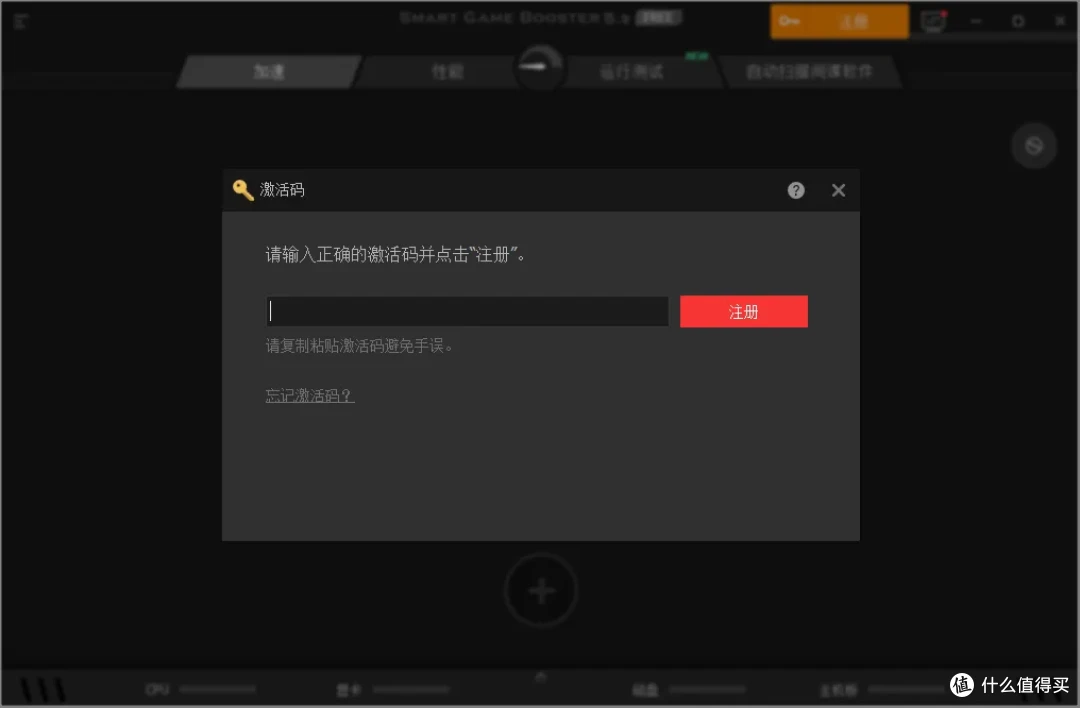Click the round gauge dial icon between tabs
This screenshot has height=708, width=1080.
541,67
